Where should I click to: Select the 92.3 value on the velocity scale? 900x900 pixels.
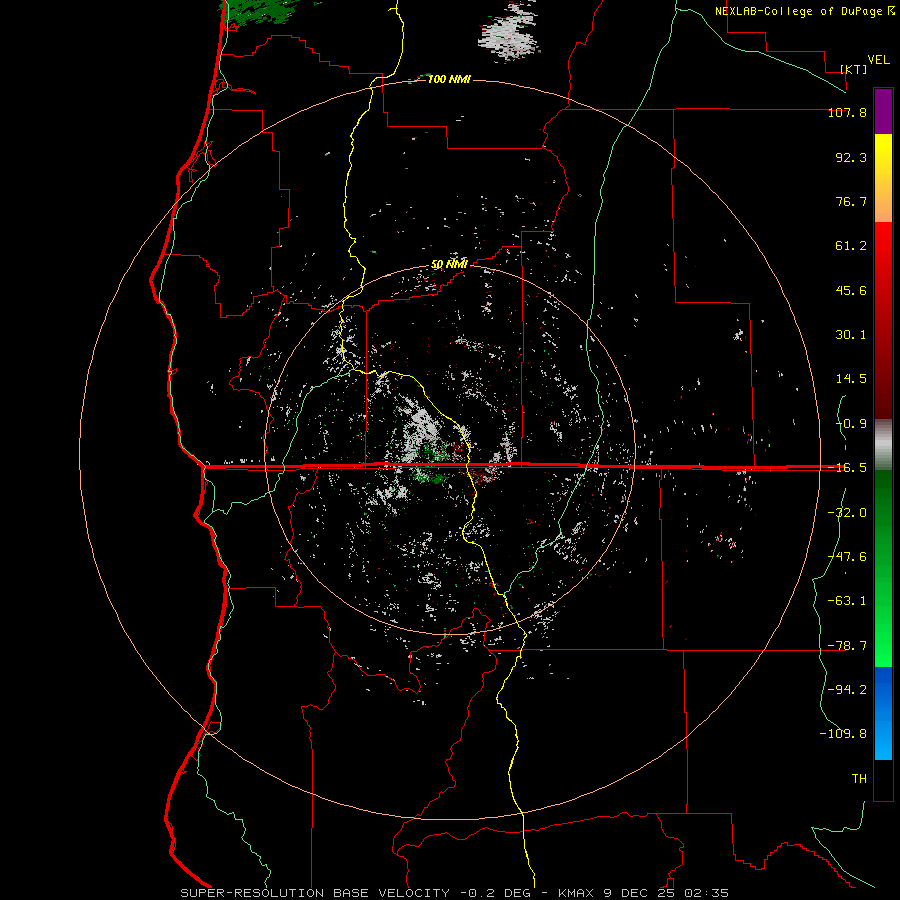[851, 157]
